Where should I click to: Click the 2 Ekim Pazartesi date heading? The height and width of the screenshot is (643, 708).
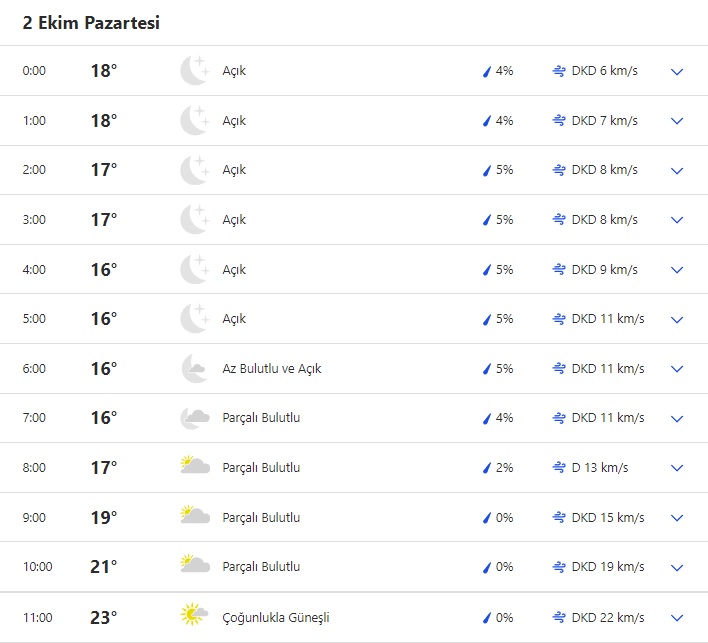pos(91,23)
